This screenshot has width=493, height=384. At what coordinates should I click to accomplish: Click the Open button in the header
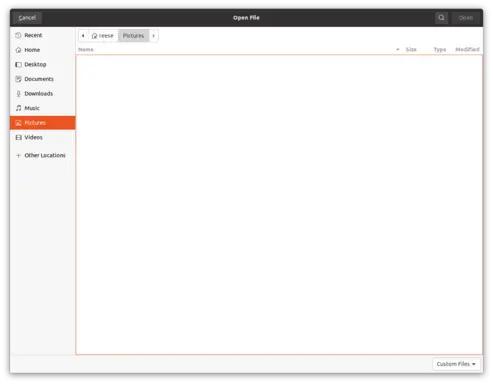point(465,18)
